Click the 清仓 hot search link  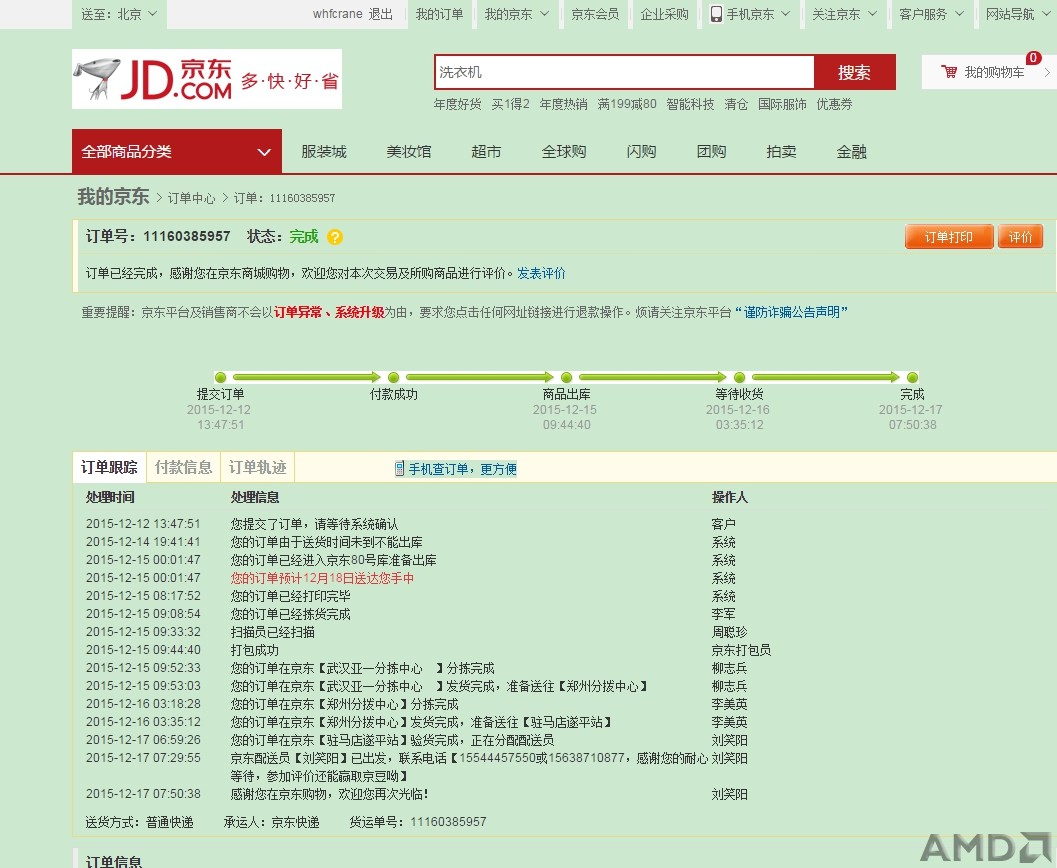[736, 104]
